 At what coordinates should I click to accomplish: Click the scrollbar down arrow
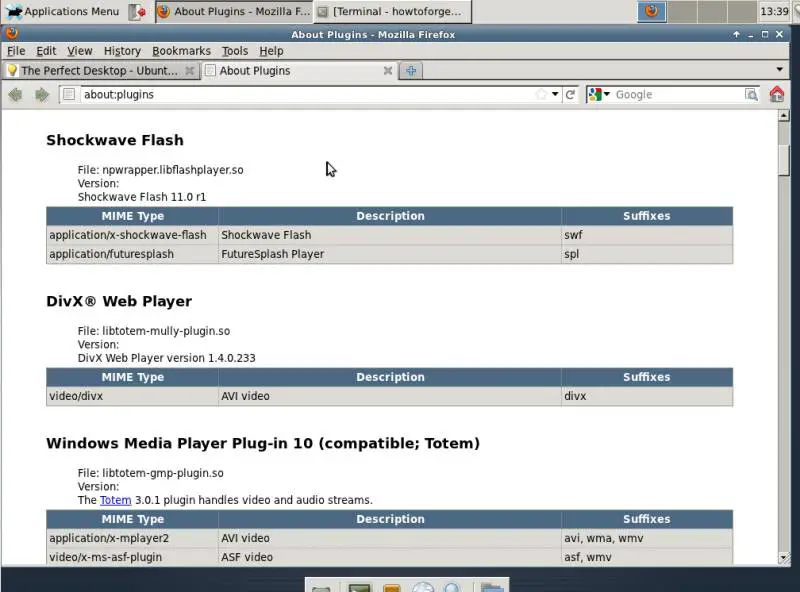coord(784,558)
